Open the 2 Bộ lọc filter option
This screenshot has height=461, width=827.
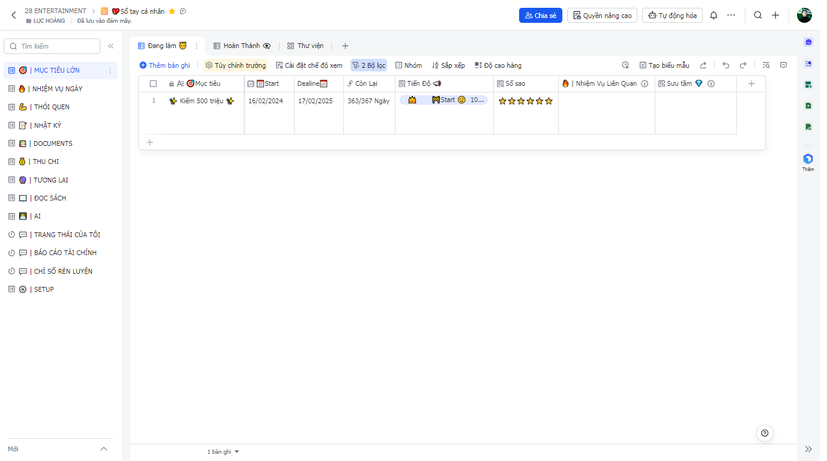pyautogui.click(x=369, y=66)
